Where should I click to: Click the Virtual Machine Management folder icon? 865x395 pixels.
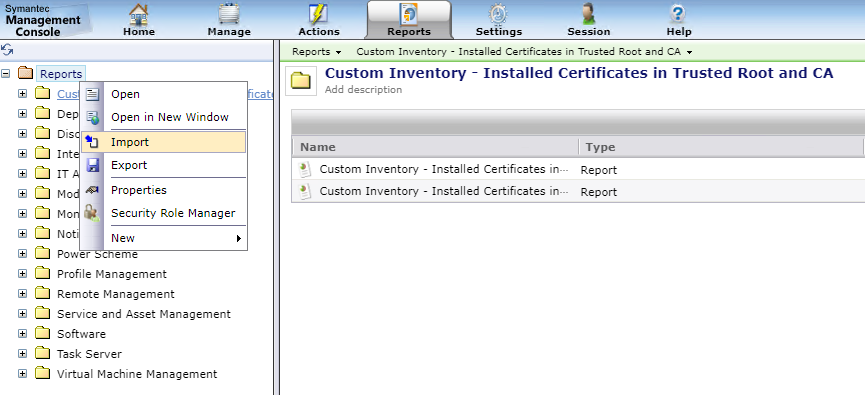(42, 373)
